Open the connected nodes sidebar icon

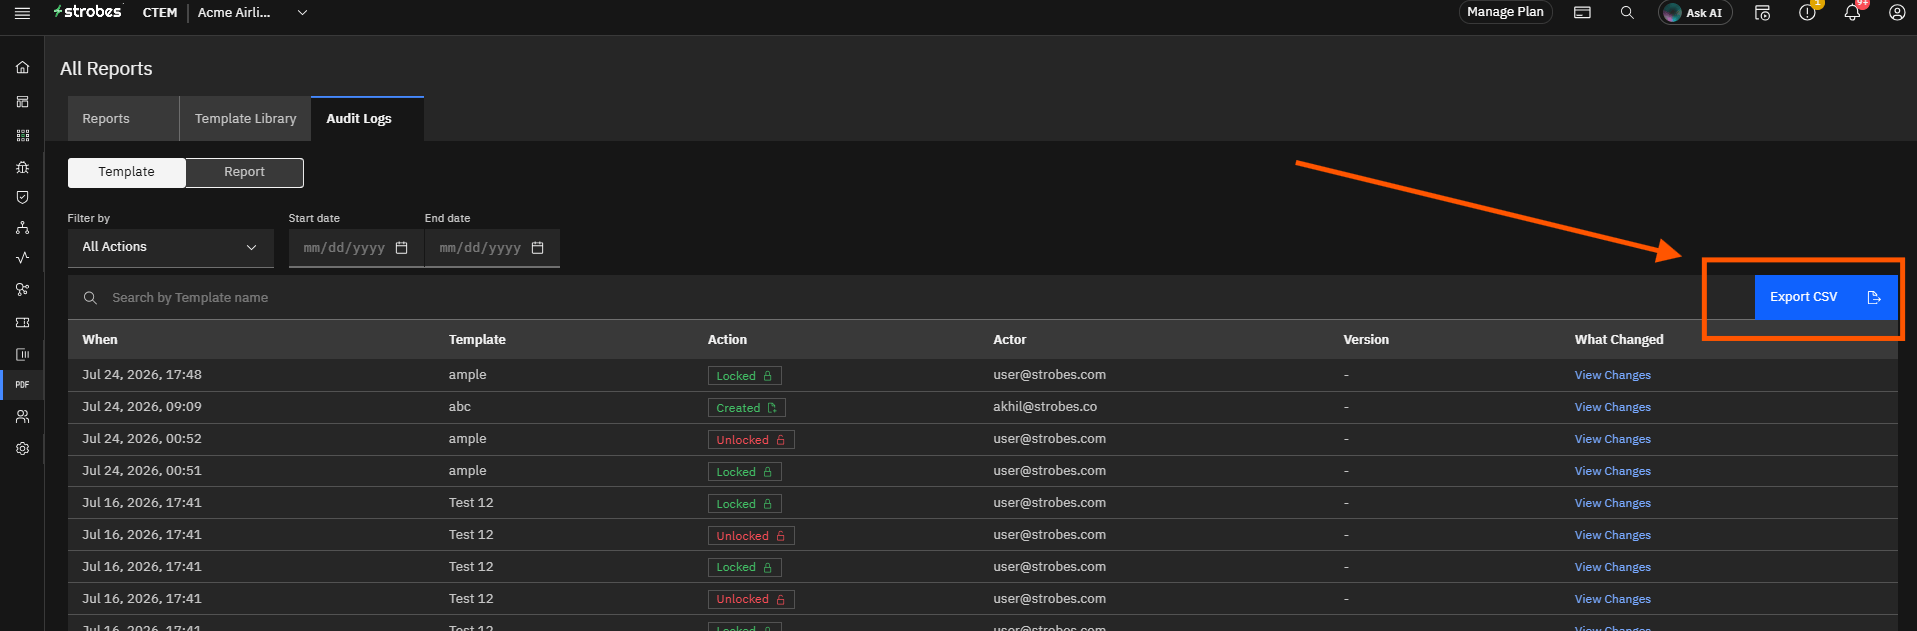22,290
